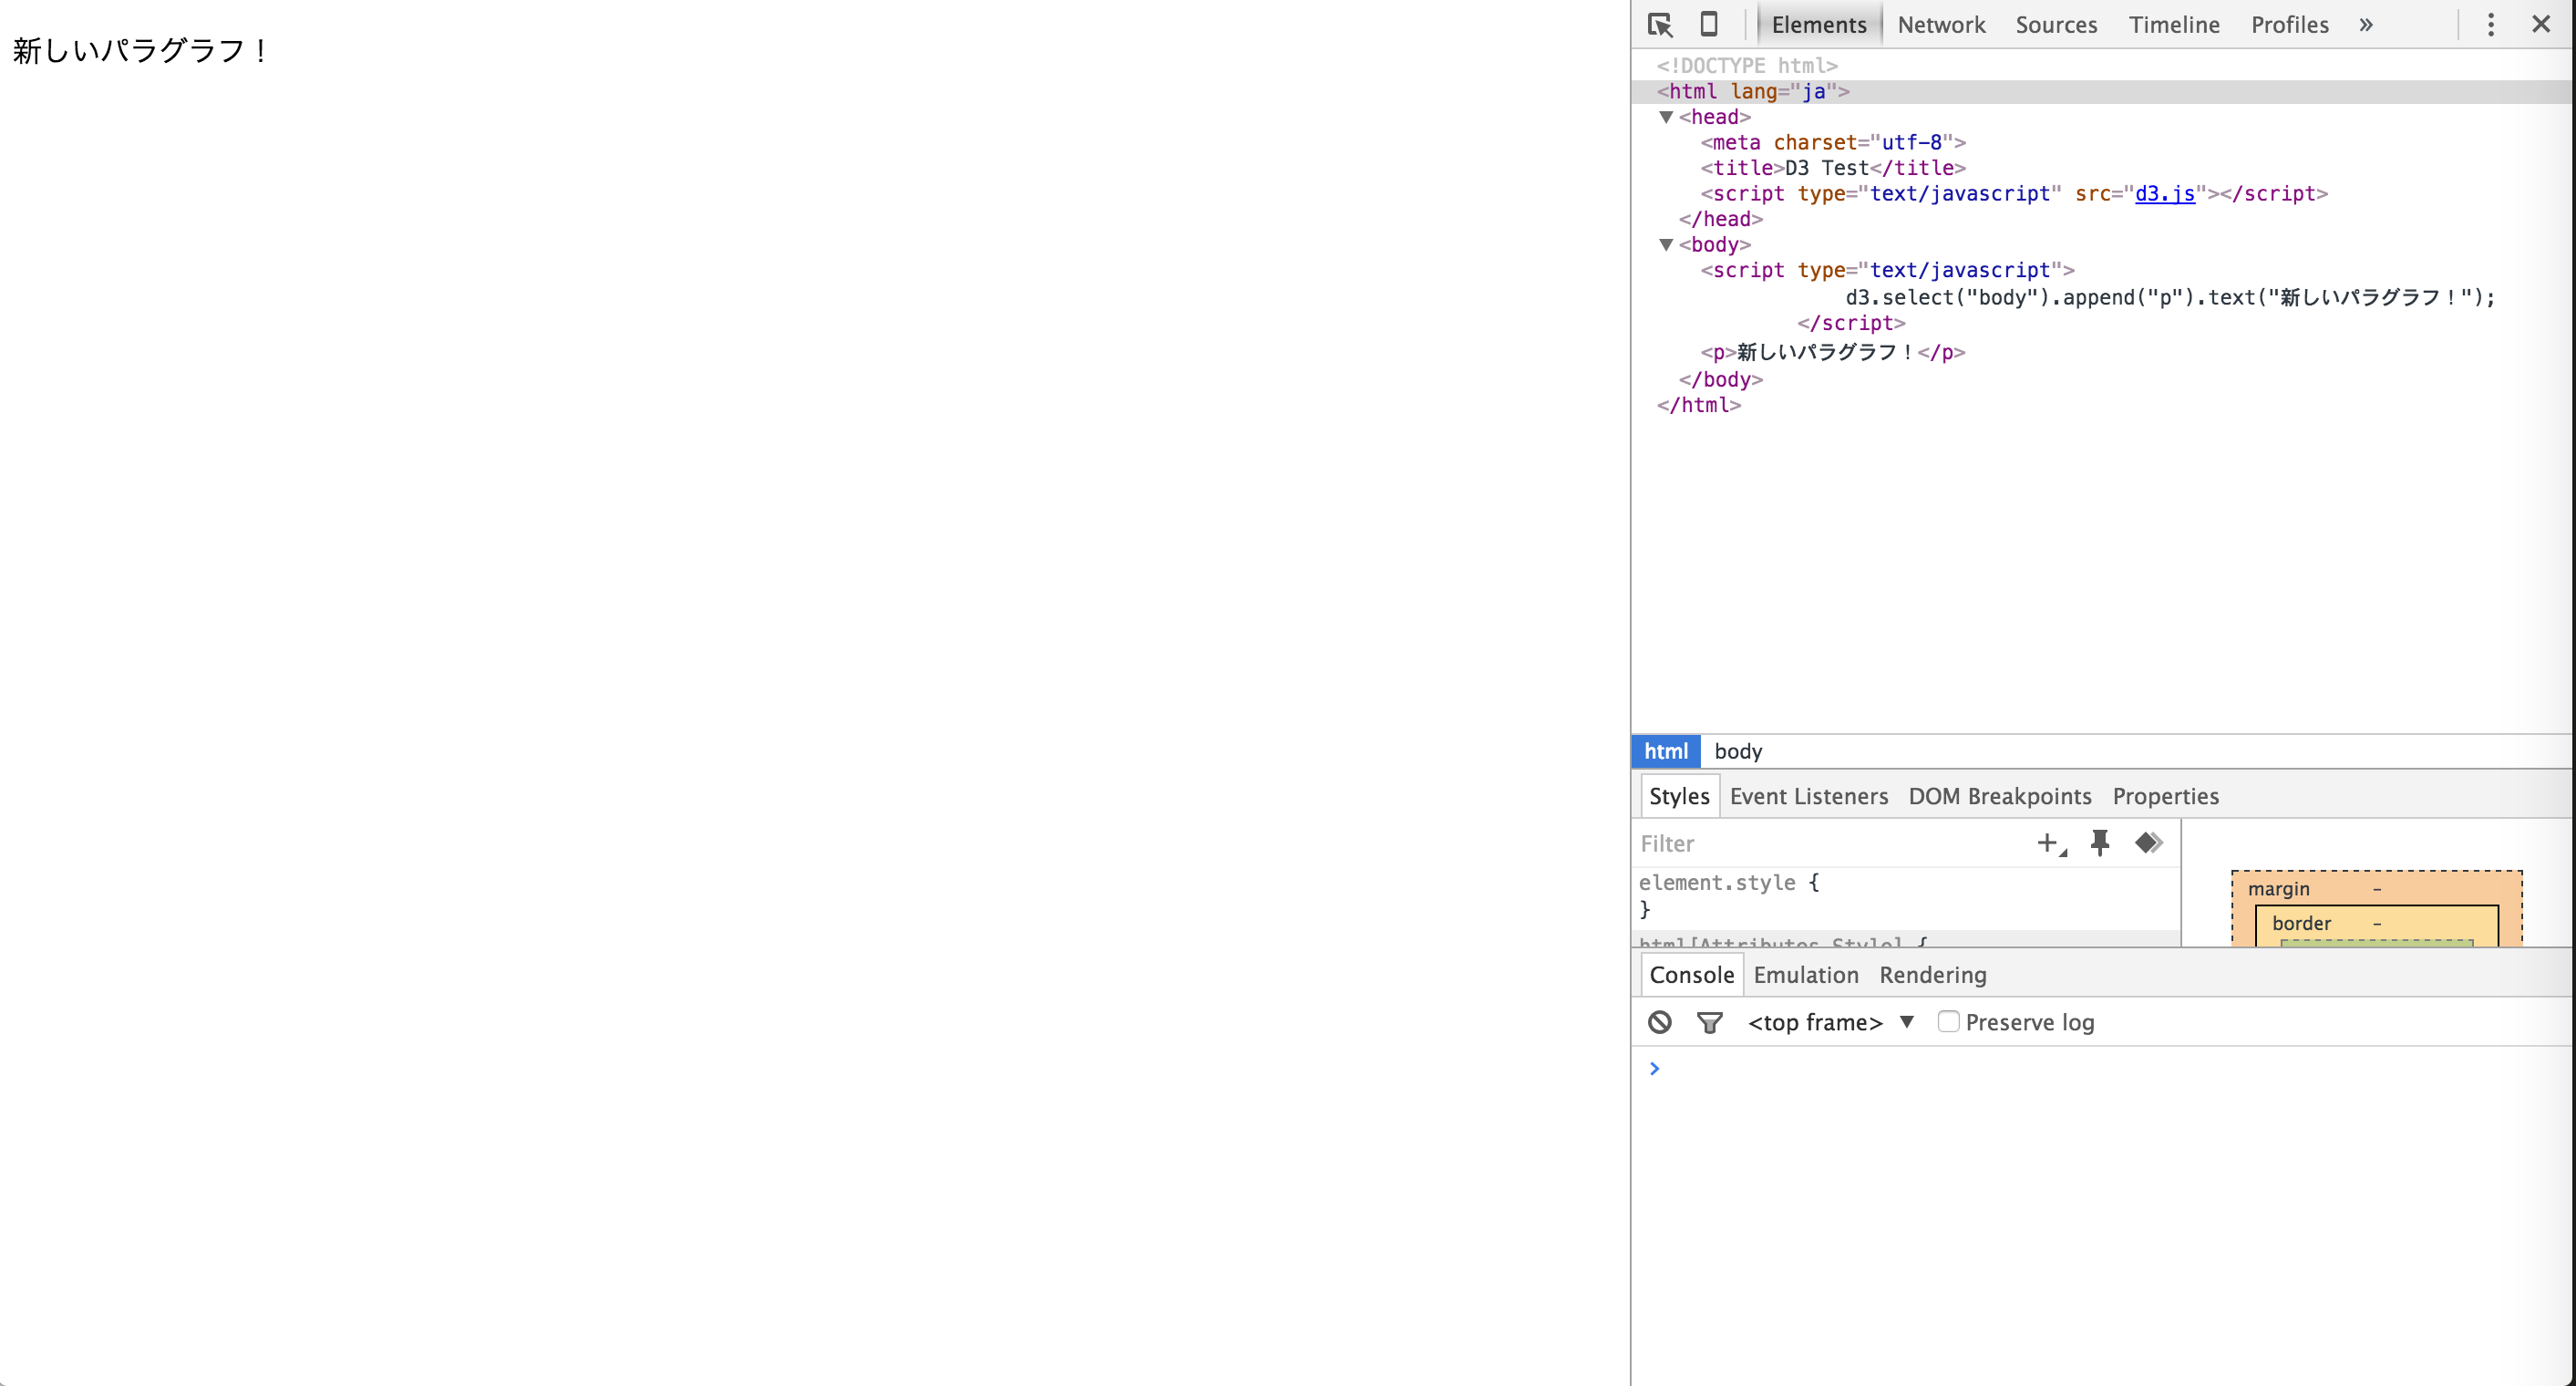Enable the Preserve log checkbox

pyautogui.click(x=1948, y=1022)
